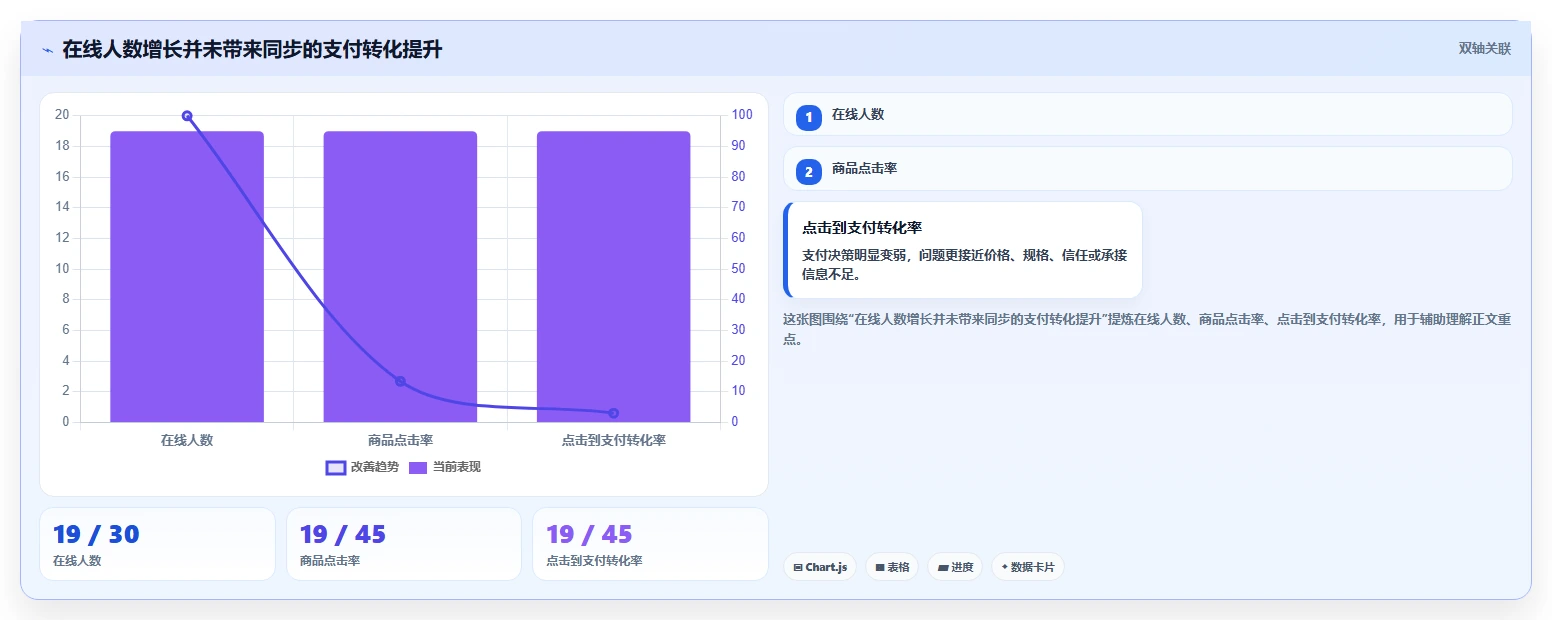Open the 19 / 45 点击到支付转化率 stat card
Image resolution: width=1552 pixels, height=620 pixels.
650,544
